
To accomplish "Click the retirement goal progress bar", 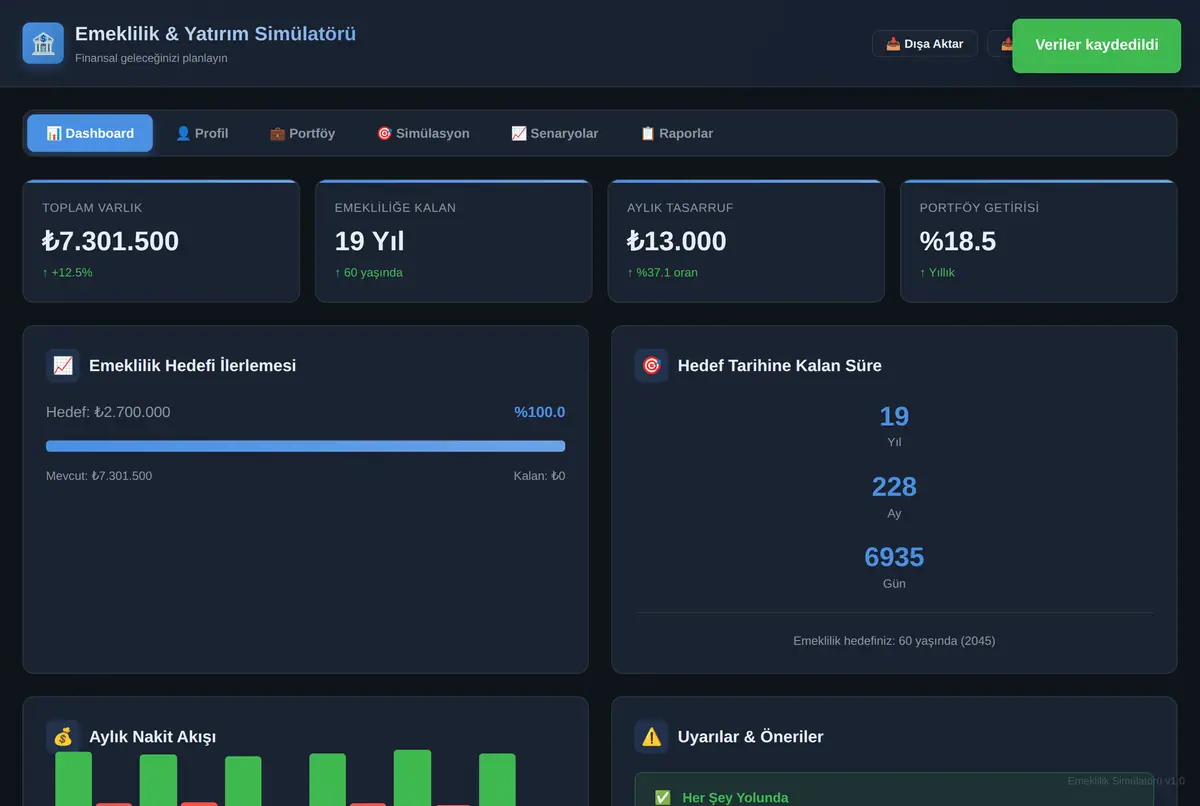I will pos(305,446).
